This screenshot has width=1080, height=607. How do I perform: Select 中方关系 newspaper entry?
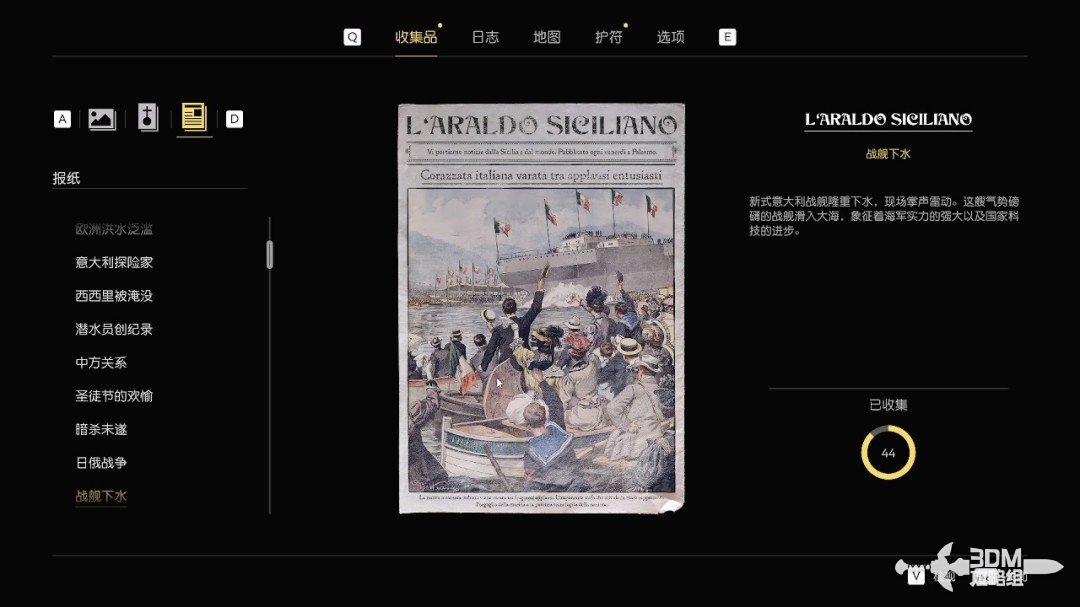101,362
